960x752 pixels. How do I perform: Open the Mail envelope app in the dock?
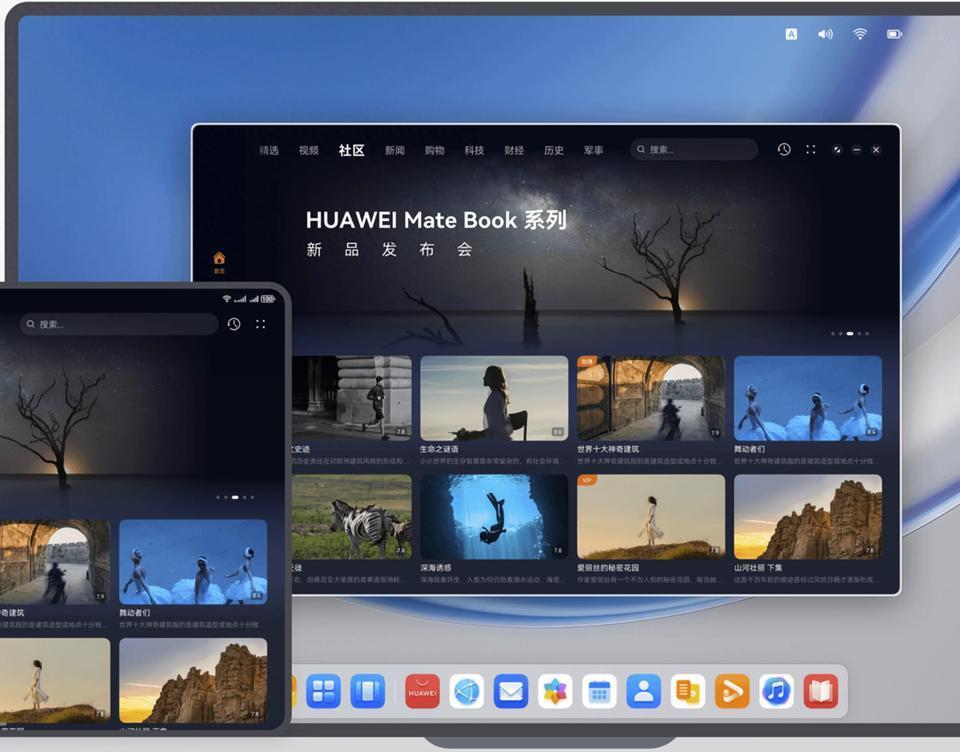click(x=511, y=691)
